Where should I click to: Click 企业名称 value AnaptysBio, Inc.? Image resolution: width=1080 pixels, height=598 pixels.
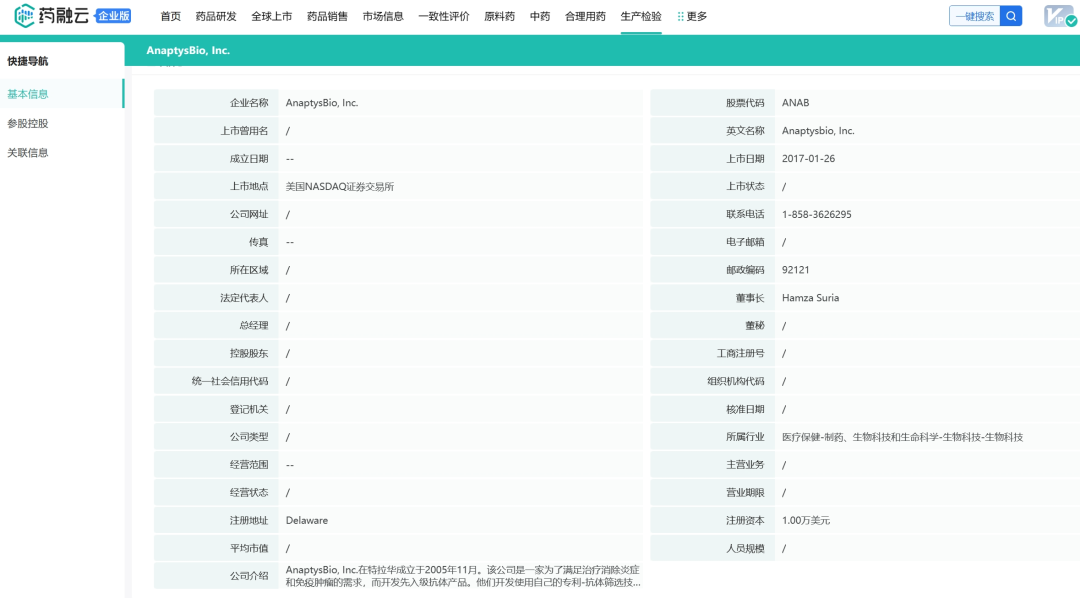point(322,103)
